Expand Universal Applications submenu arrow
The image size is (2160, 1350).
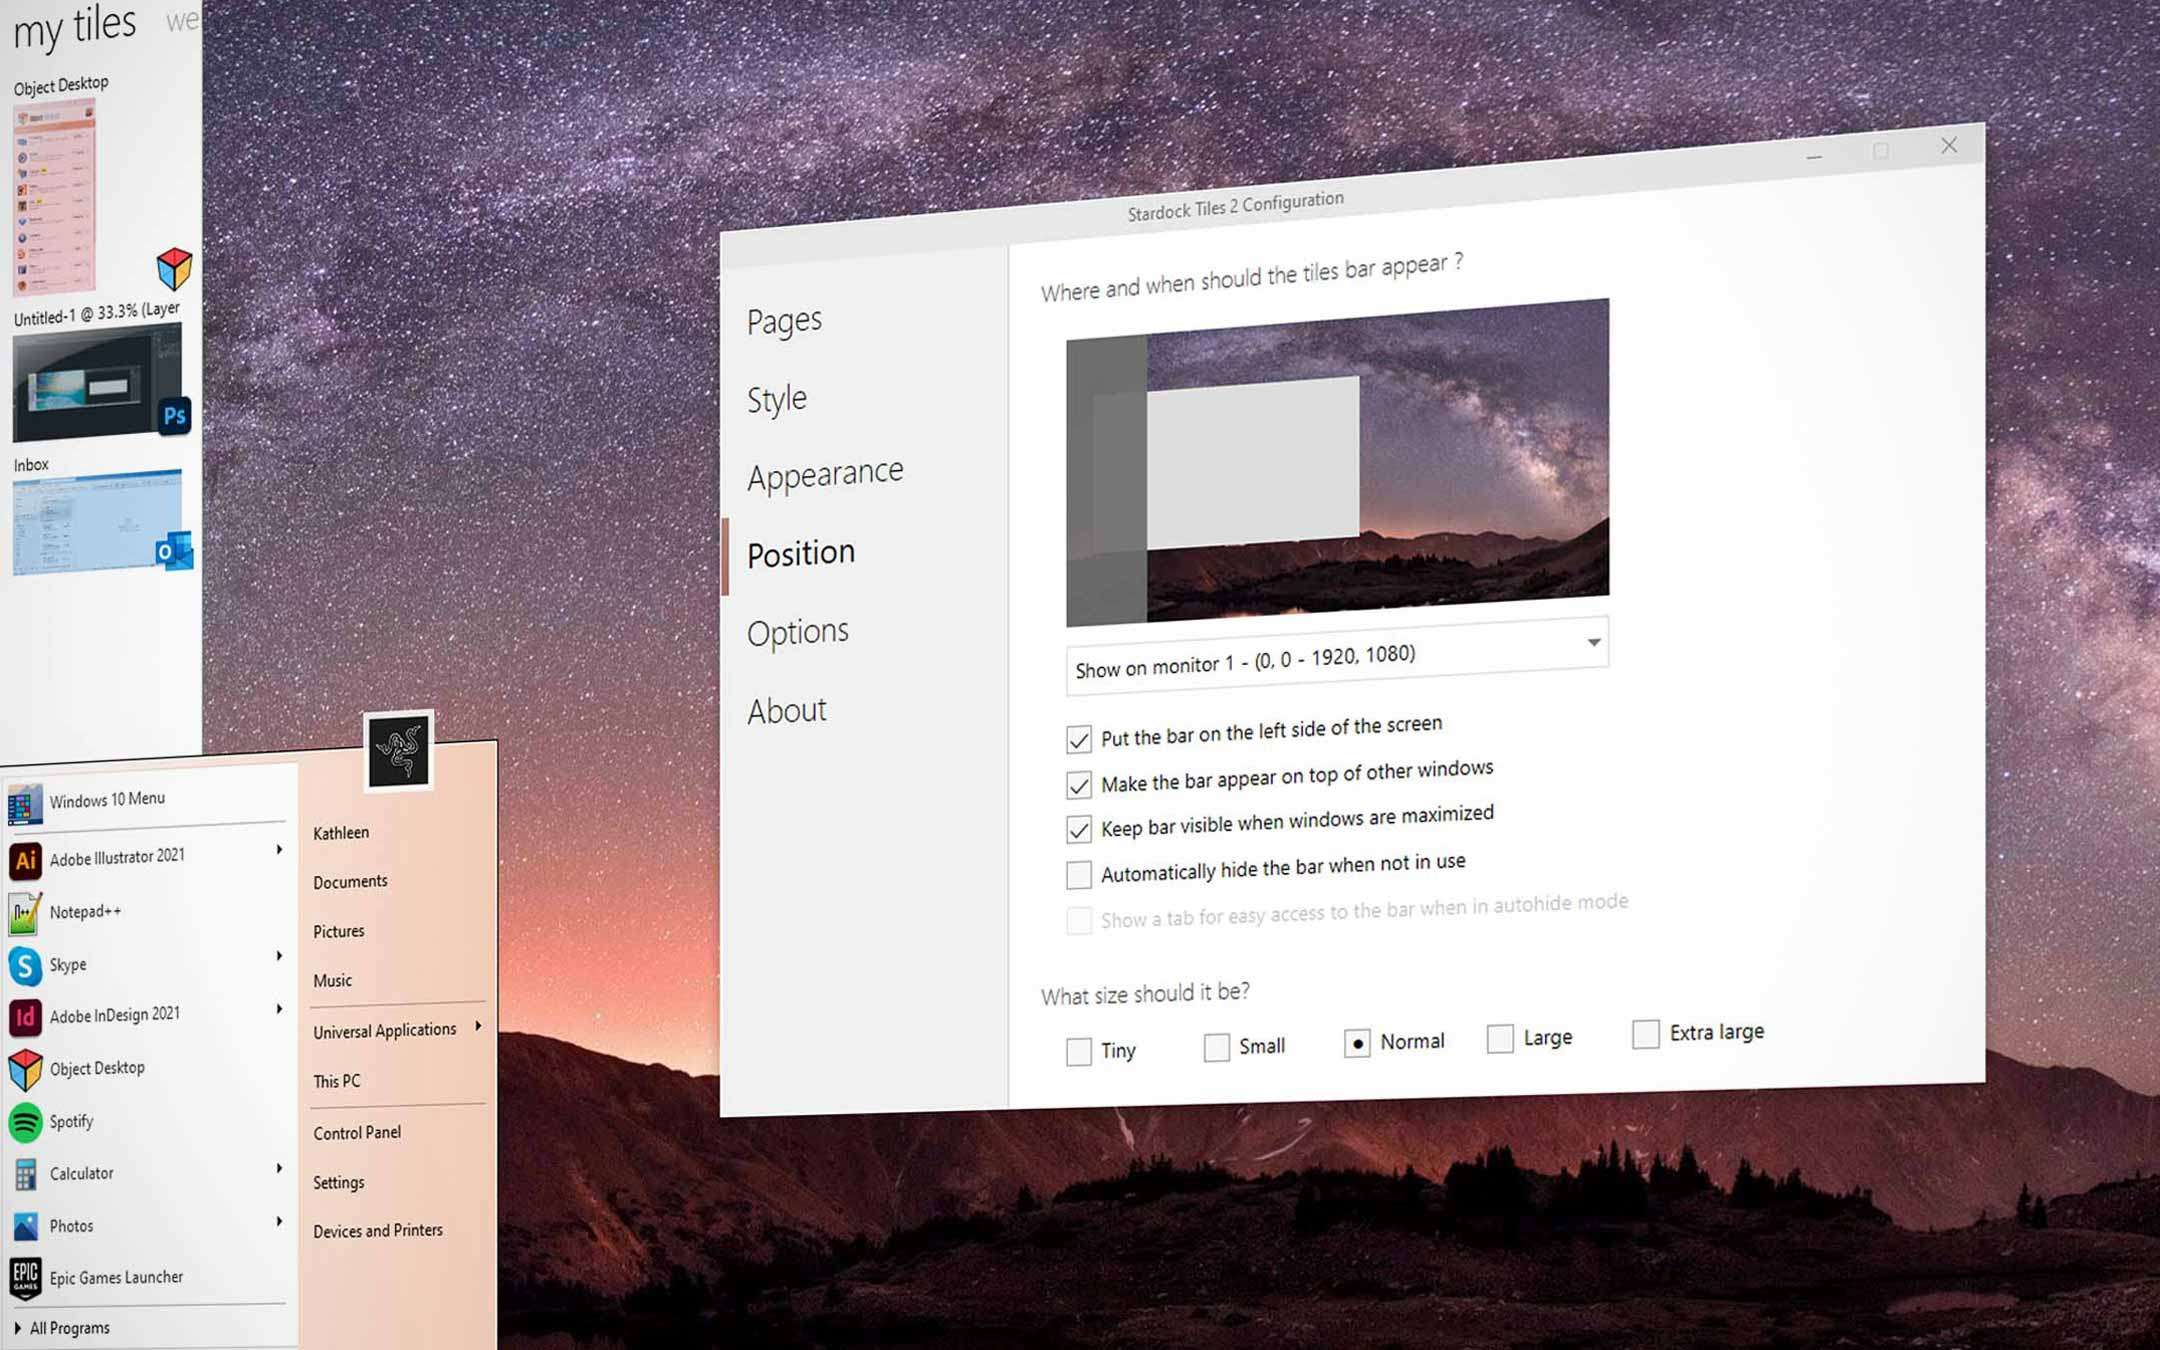(478, 1026)
